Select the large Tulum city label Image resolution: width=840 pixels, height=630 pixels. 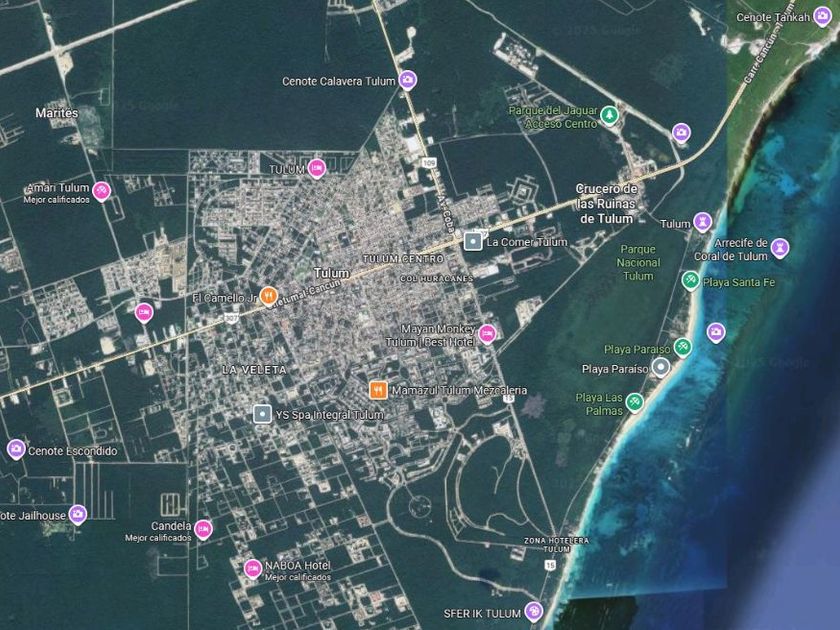coord(332,273)
